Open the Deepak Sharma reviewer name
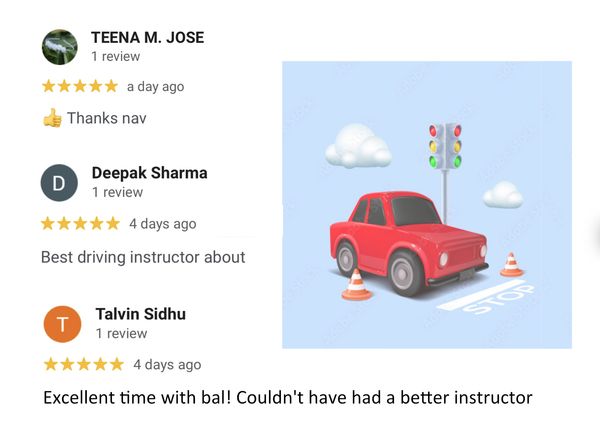Image resolution: width=600 pixels, height=439 pixels. tap(149, 173)
